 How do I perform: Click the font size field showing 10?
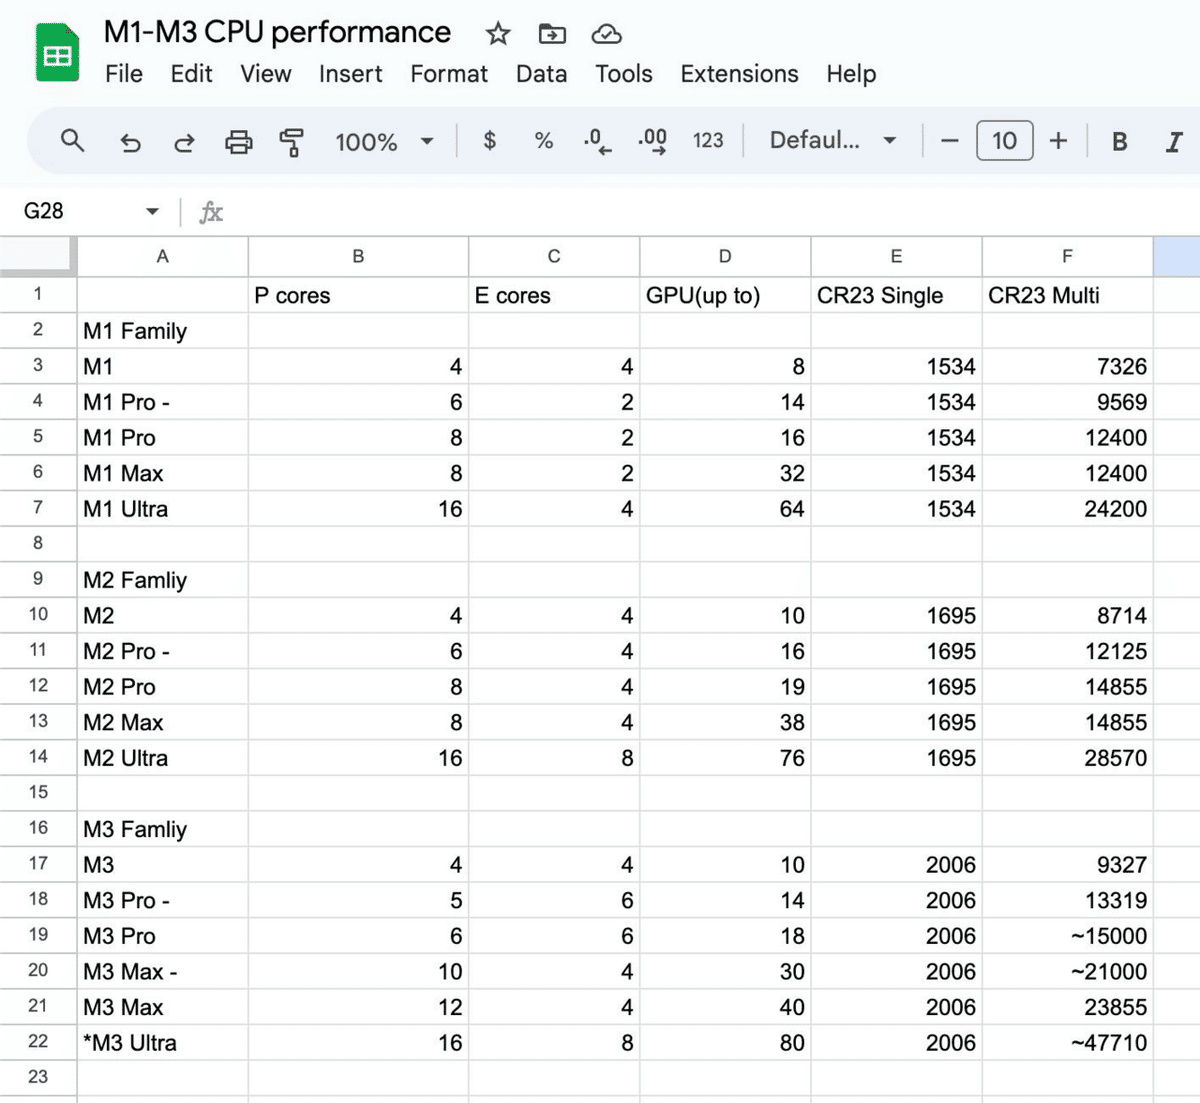tap(1004, 141)
